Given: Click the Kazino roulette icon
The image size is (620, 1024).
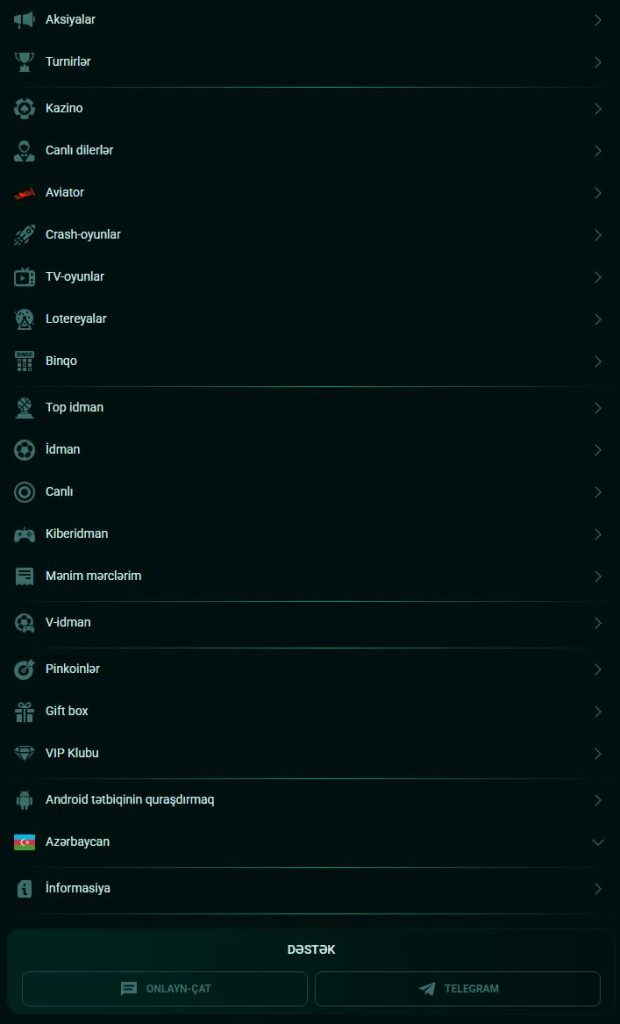Looking at the screenshot, I should pyautogui.click(x=24, y=108).
